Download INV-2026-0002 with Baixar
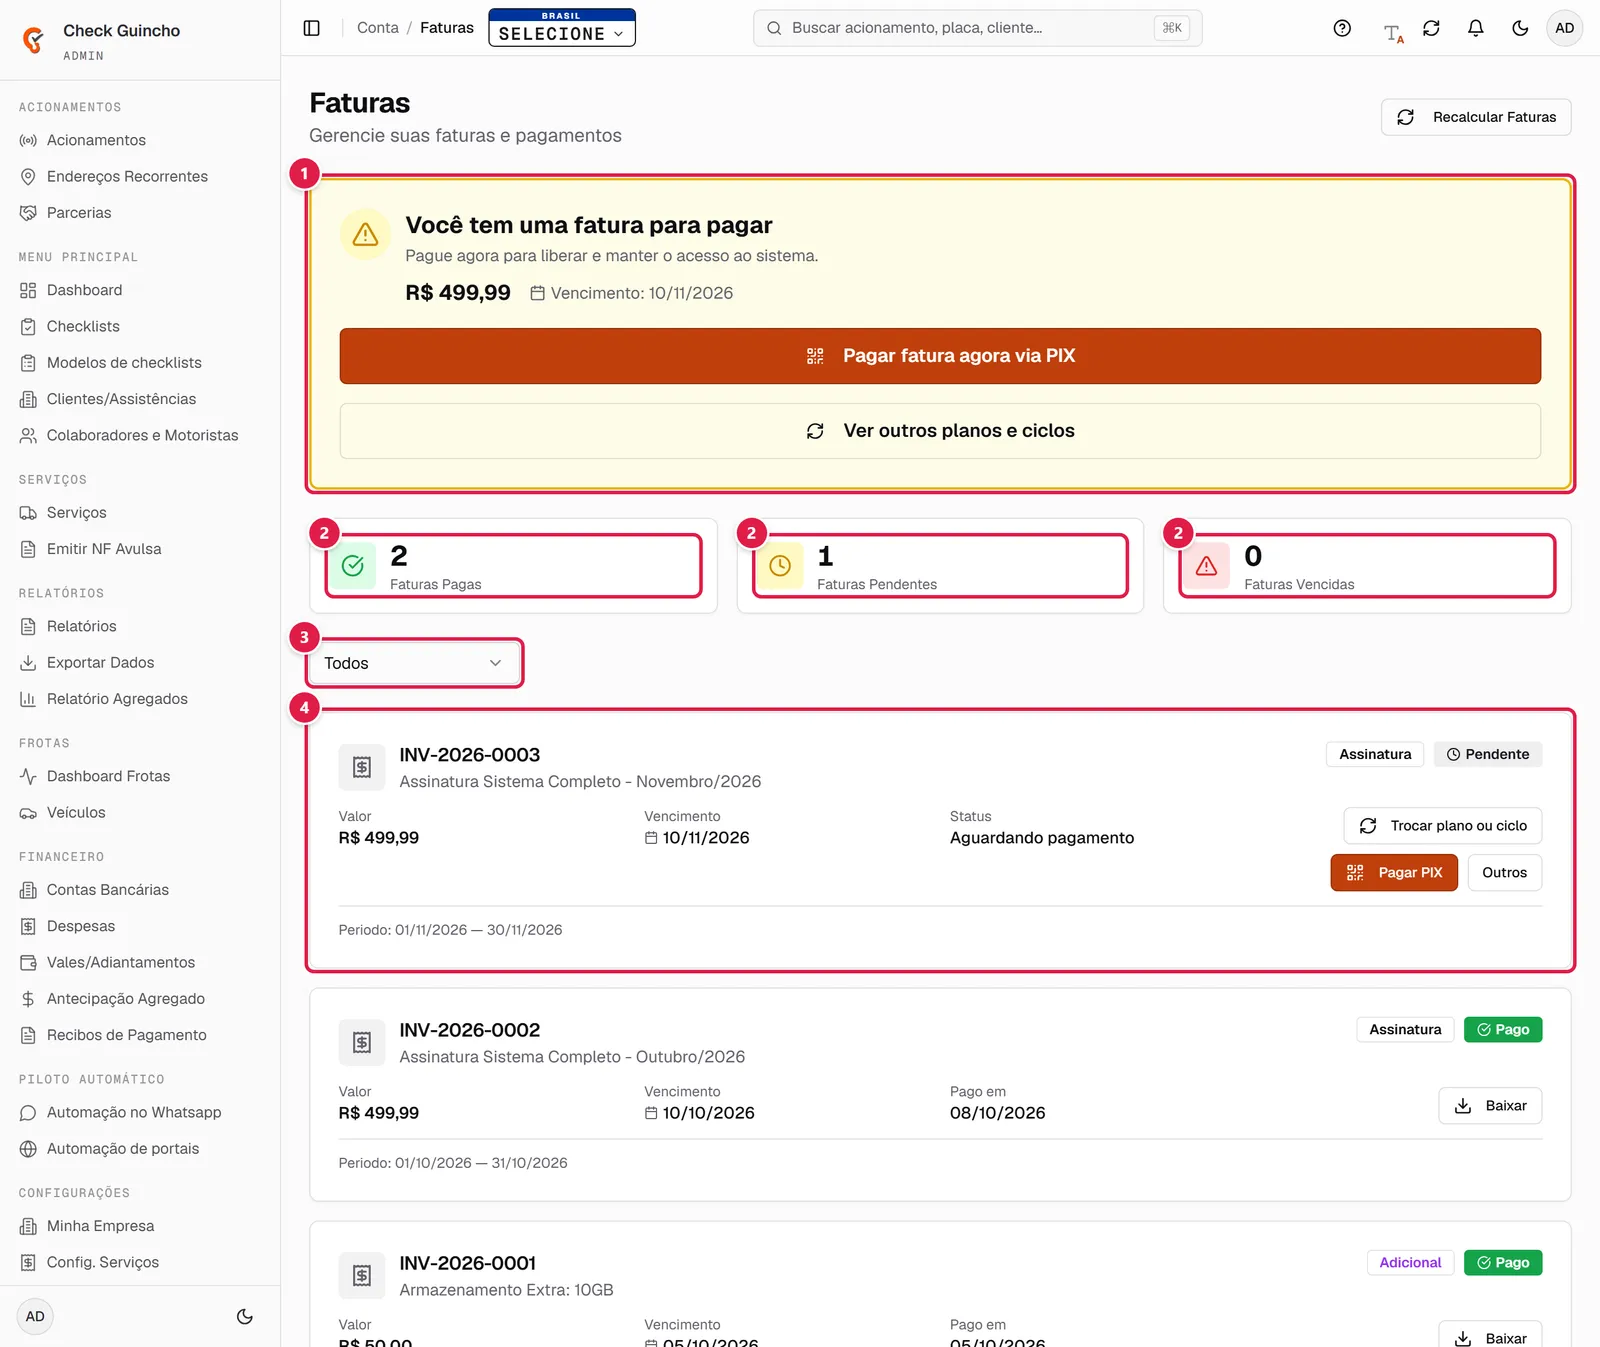Image resolution: width=1600 pixels, height=1347 pixels. [1490, 1105]
